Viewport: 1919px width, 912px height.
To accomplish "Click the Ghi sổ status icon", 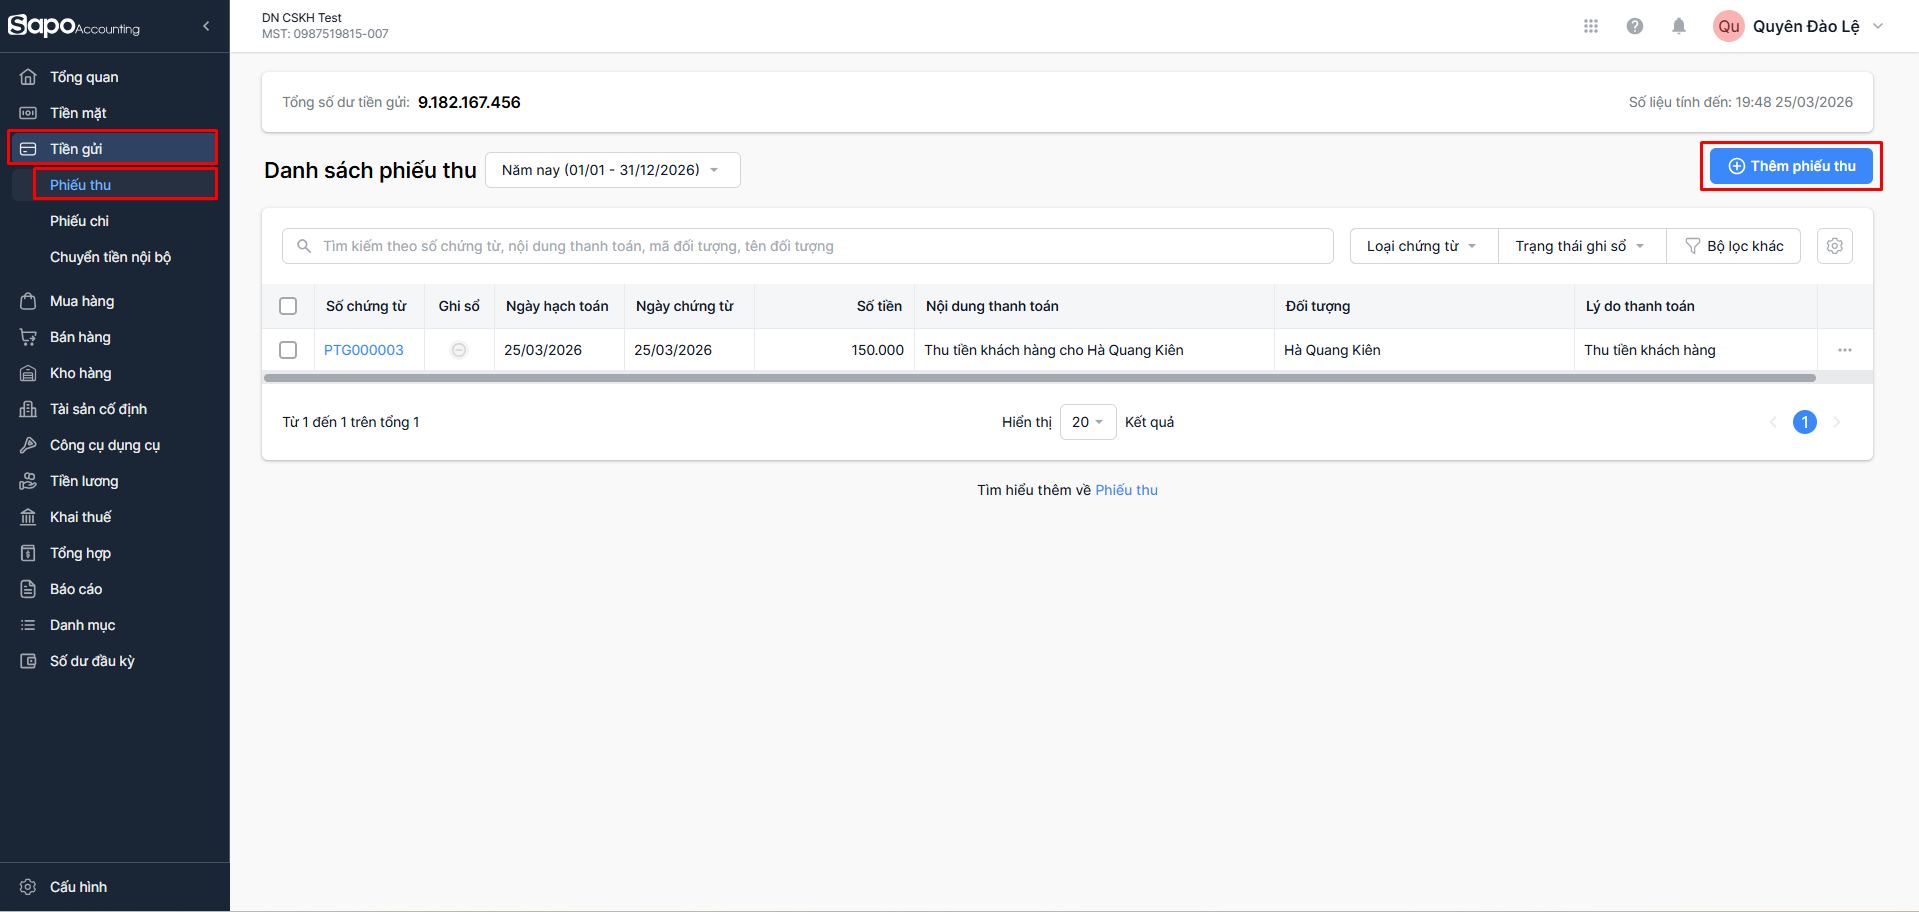I will [459, 350].
